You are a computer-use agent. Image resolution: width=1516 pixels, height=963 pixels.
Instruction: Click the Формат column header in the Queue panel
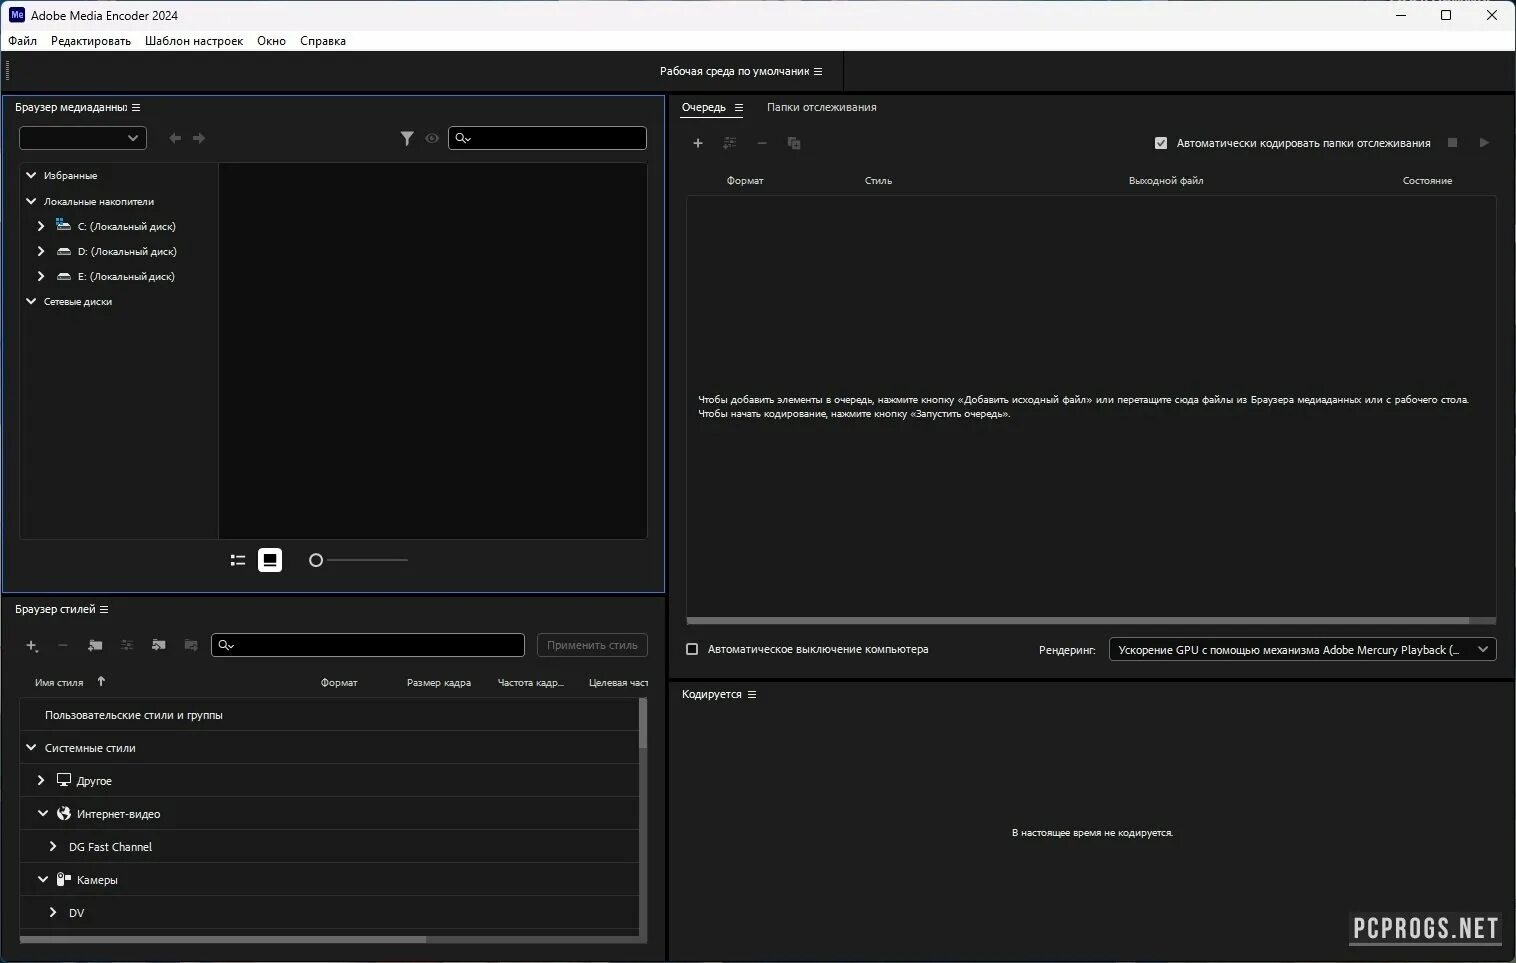click(745, 181)
